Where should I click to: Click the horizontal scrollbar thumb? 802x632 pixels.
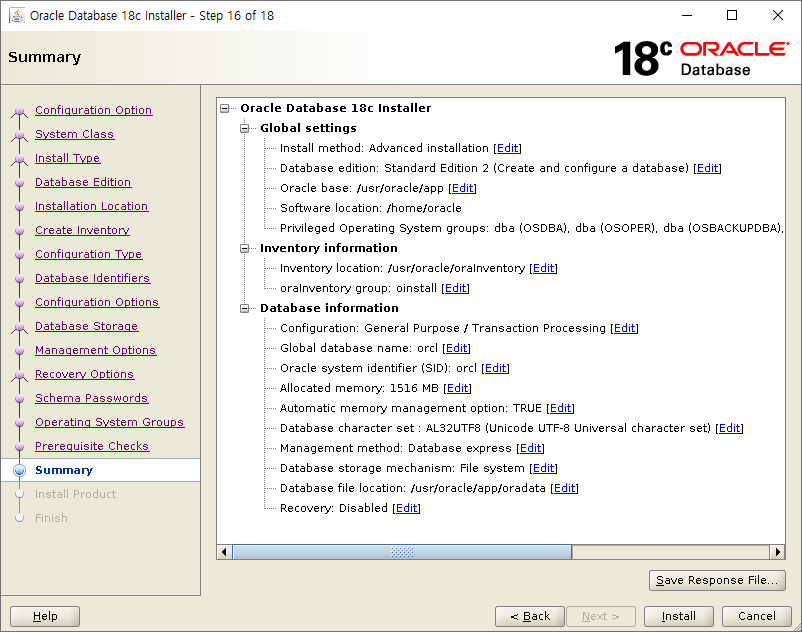click(402, 552)
